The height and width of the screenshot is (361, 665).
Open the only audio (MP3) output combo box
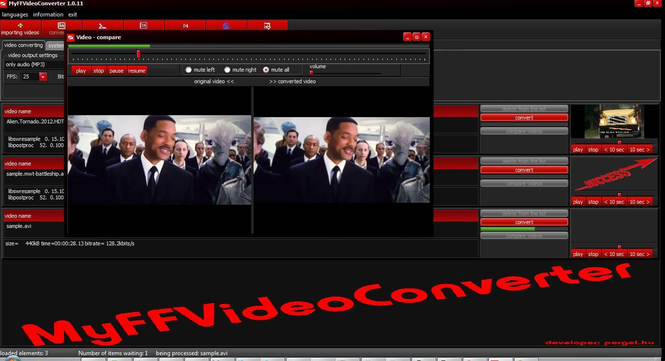click(x=34, y=64)
